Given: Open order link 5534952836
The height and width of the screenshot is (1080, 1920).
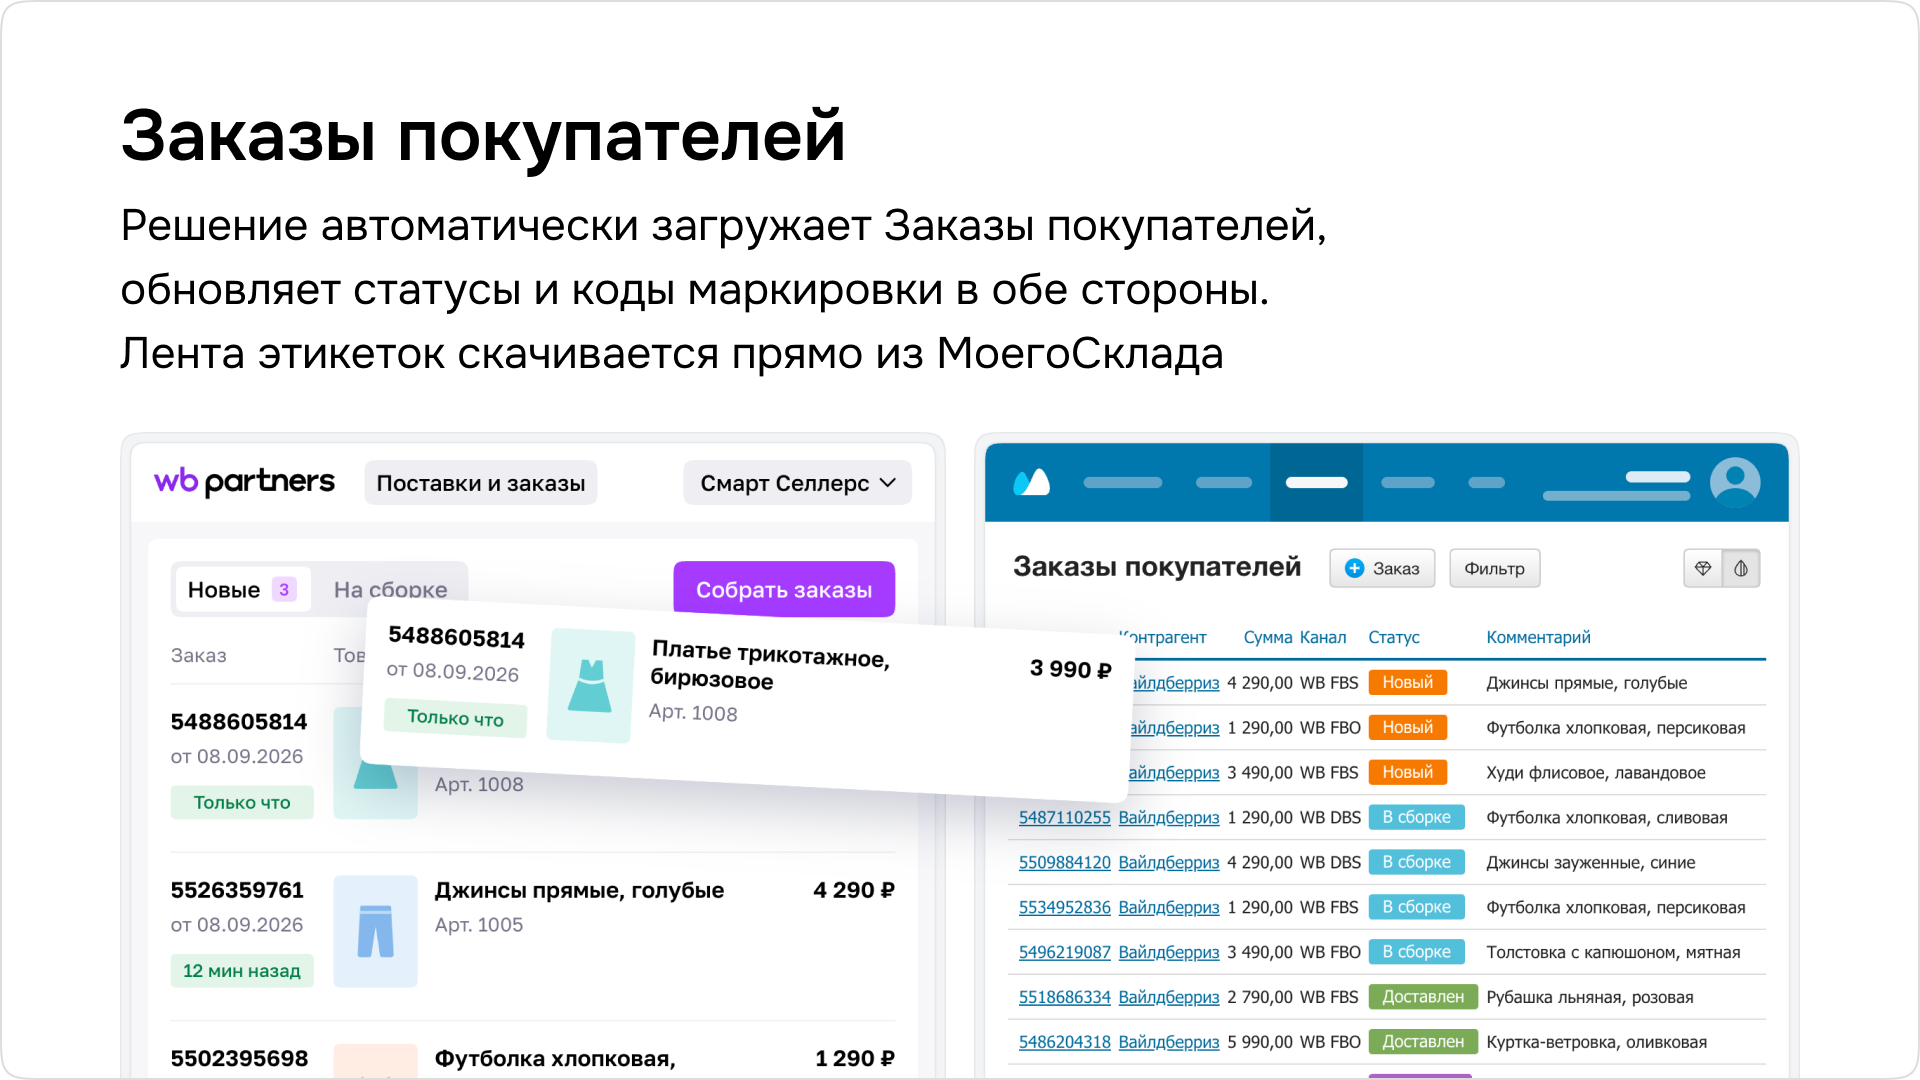Looking at the screenshot, I should 1064,907.
